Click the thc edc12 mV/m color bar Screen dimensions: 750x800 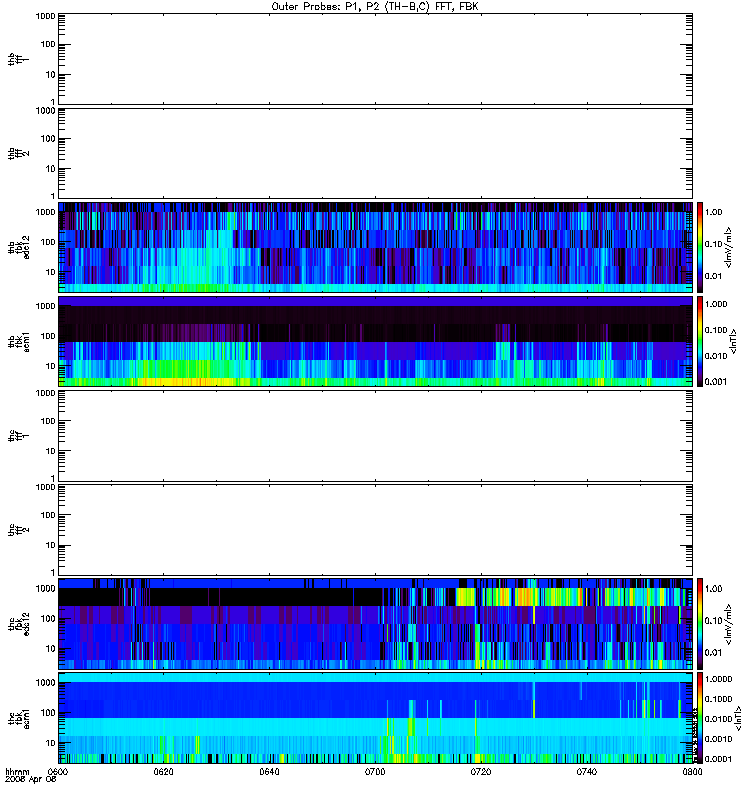(700, 624)
